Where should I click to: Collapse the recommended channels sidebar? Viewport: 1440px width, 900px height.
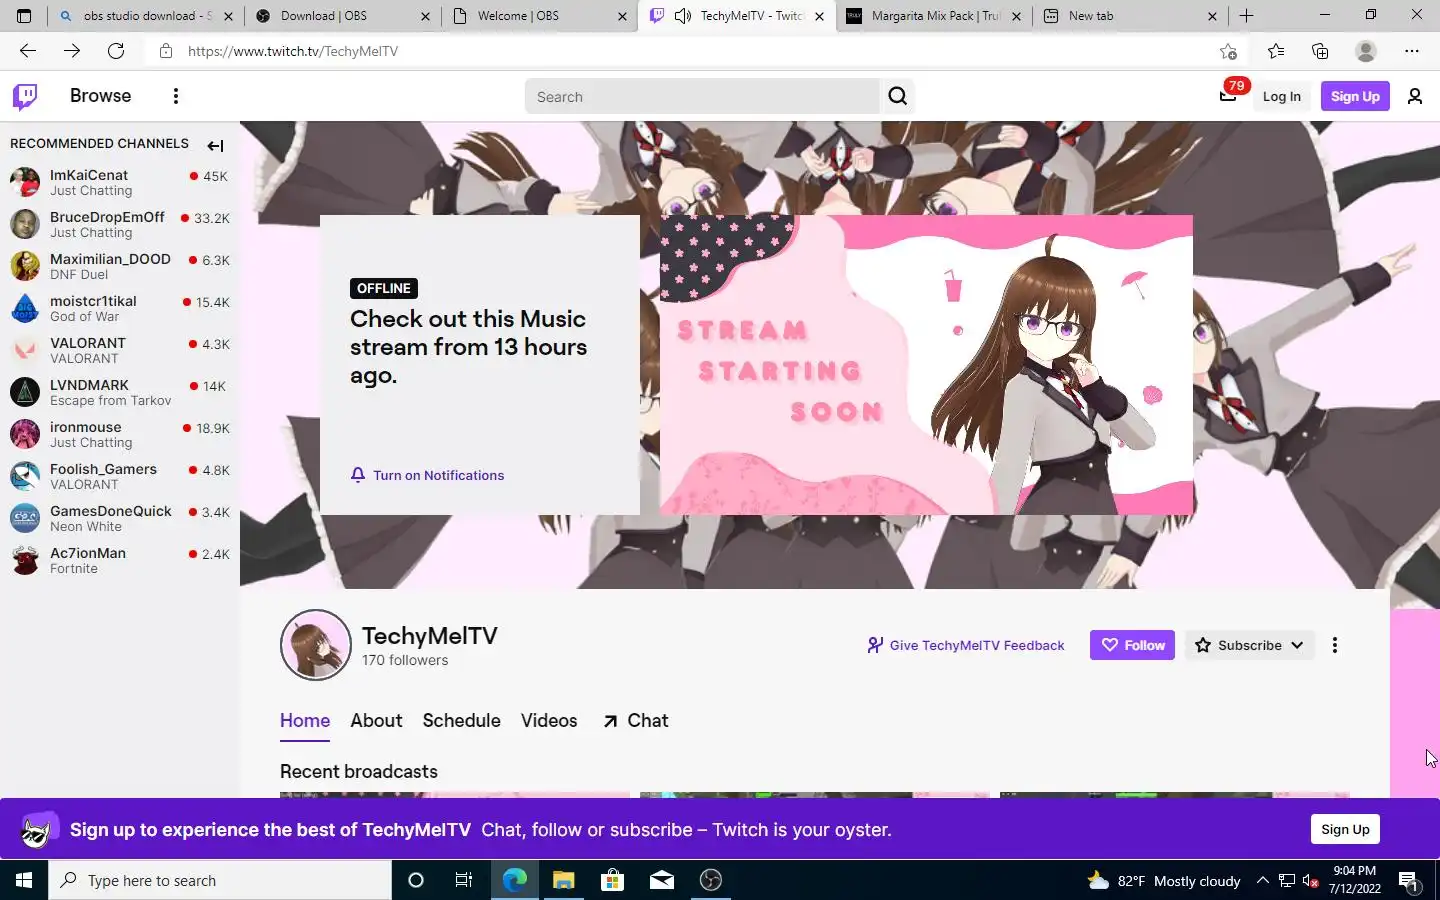point(215,145)
